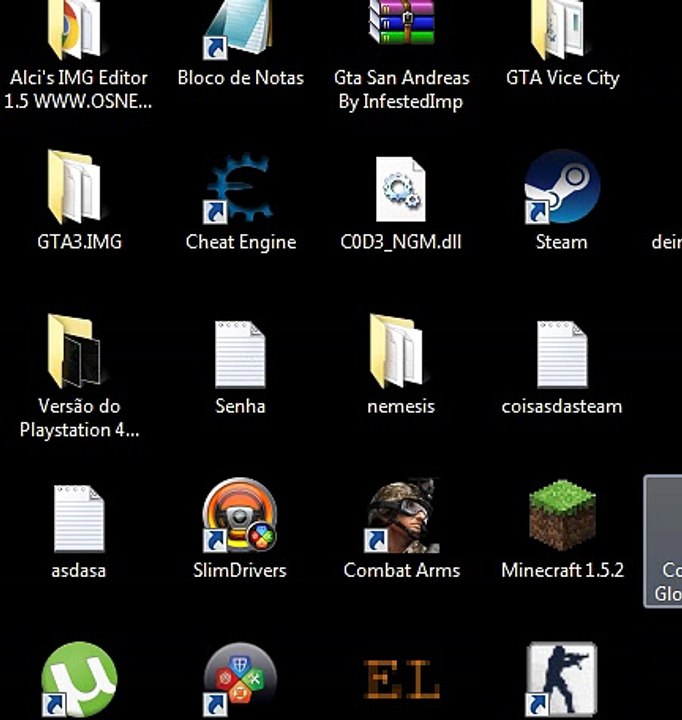Click the 'Steam' label text
682x720 pixels.
pos(561,242)
